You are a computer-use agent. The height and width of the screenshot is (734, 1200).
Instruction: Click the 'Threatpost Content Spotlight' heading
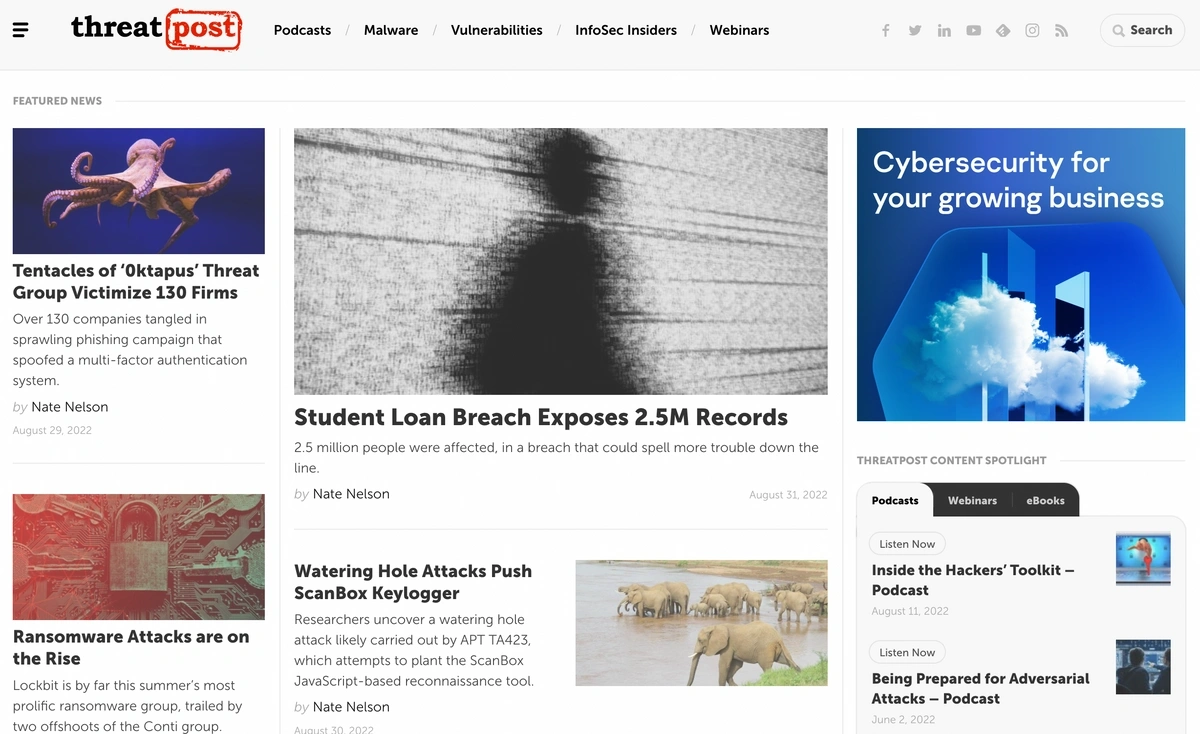coord(951,461)
